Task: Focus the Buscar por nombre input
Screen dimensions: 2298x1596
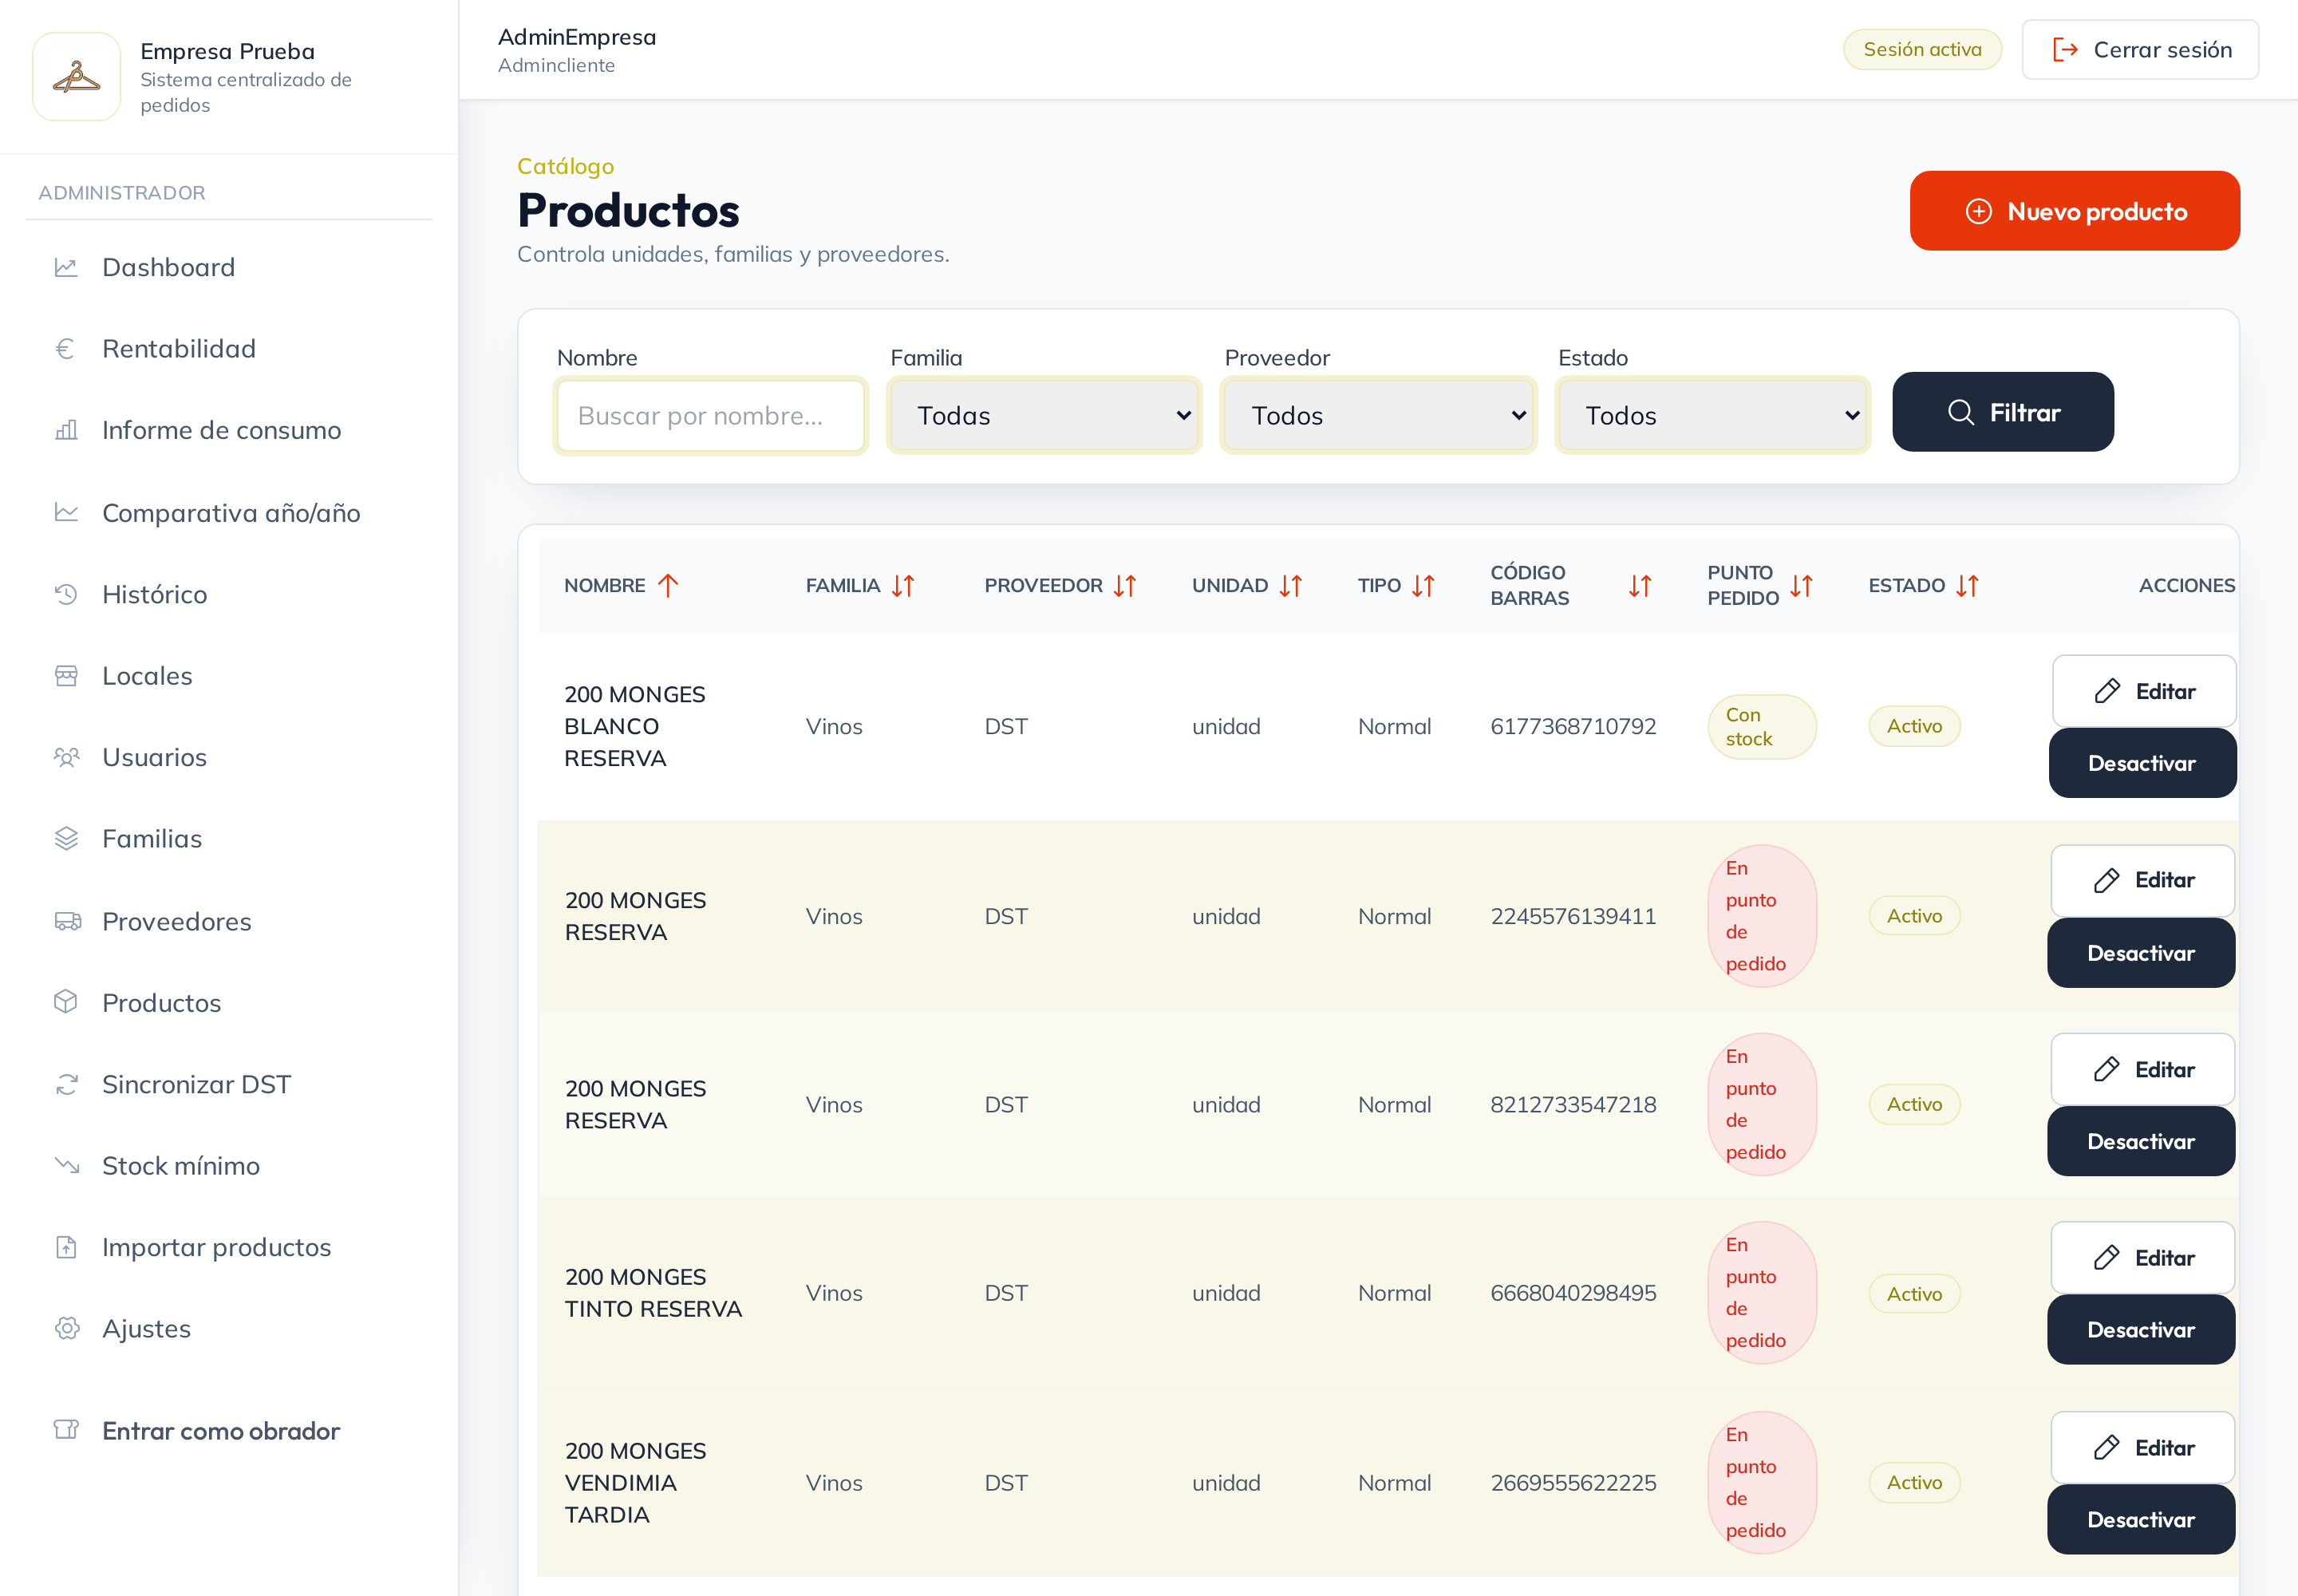Action: click(710, 415)
